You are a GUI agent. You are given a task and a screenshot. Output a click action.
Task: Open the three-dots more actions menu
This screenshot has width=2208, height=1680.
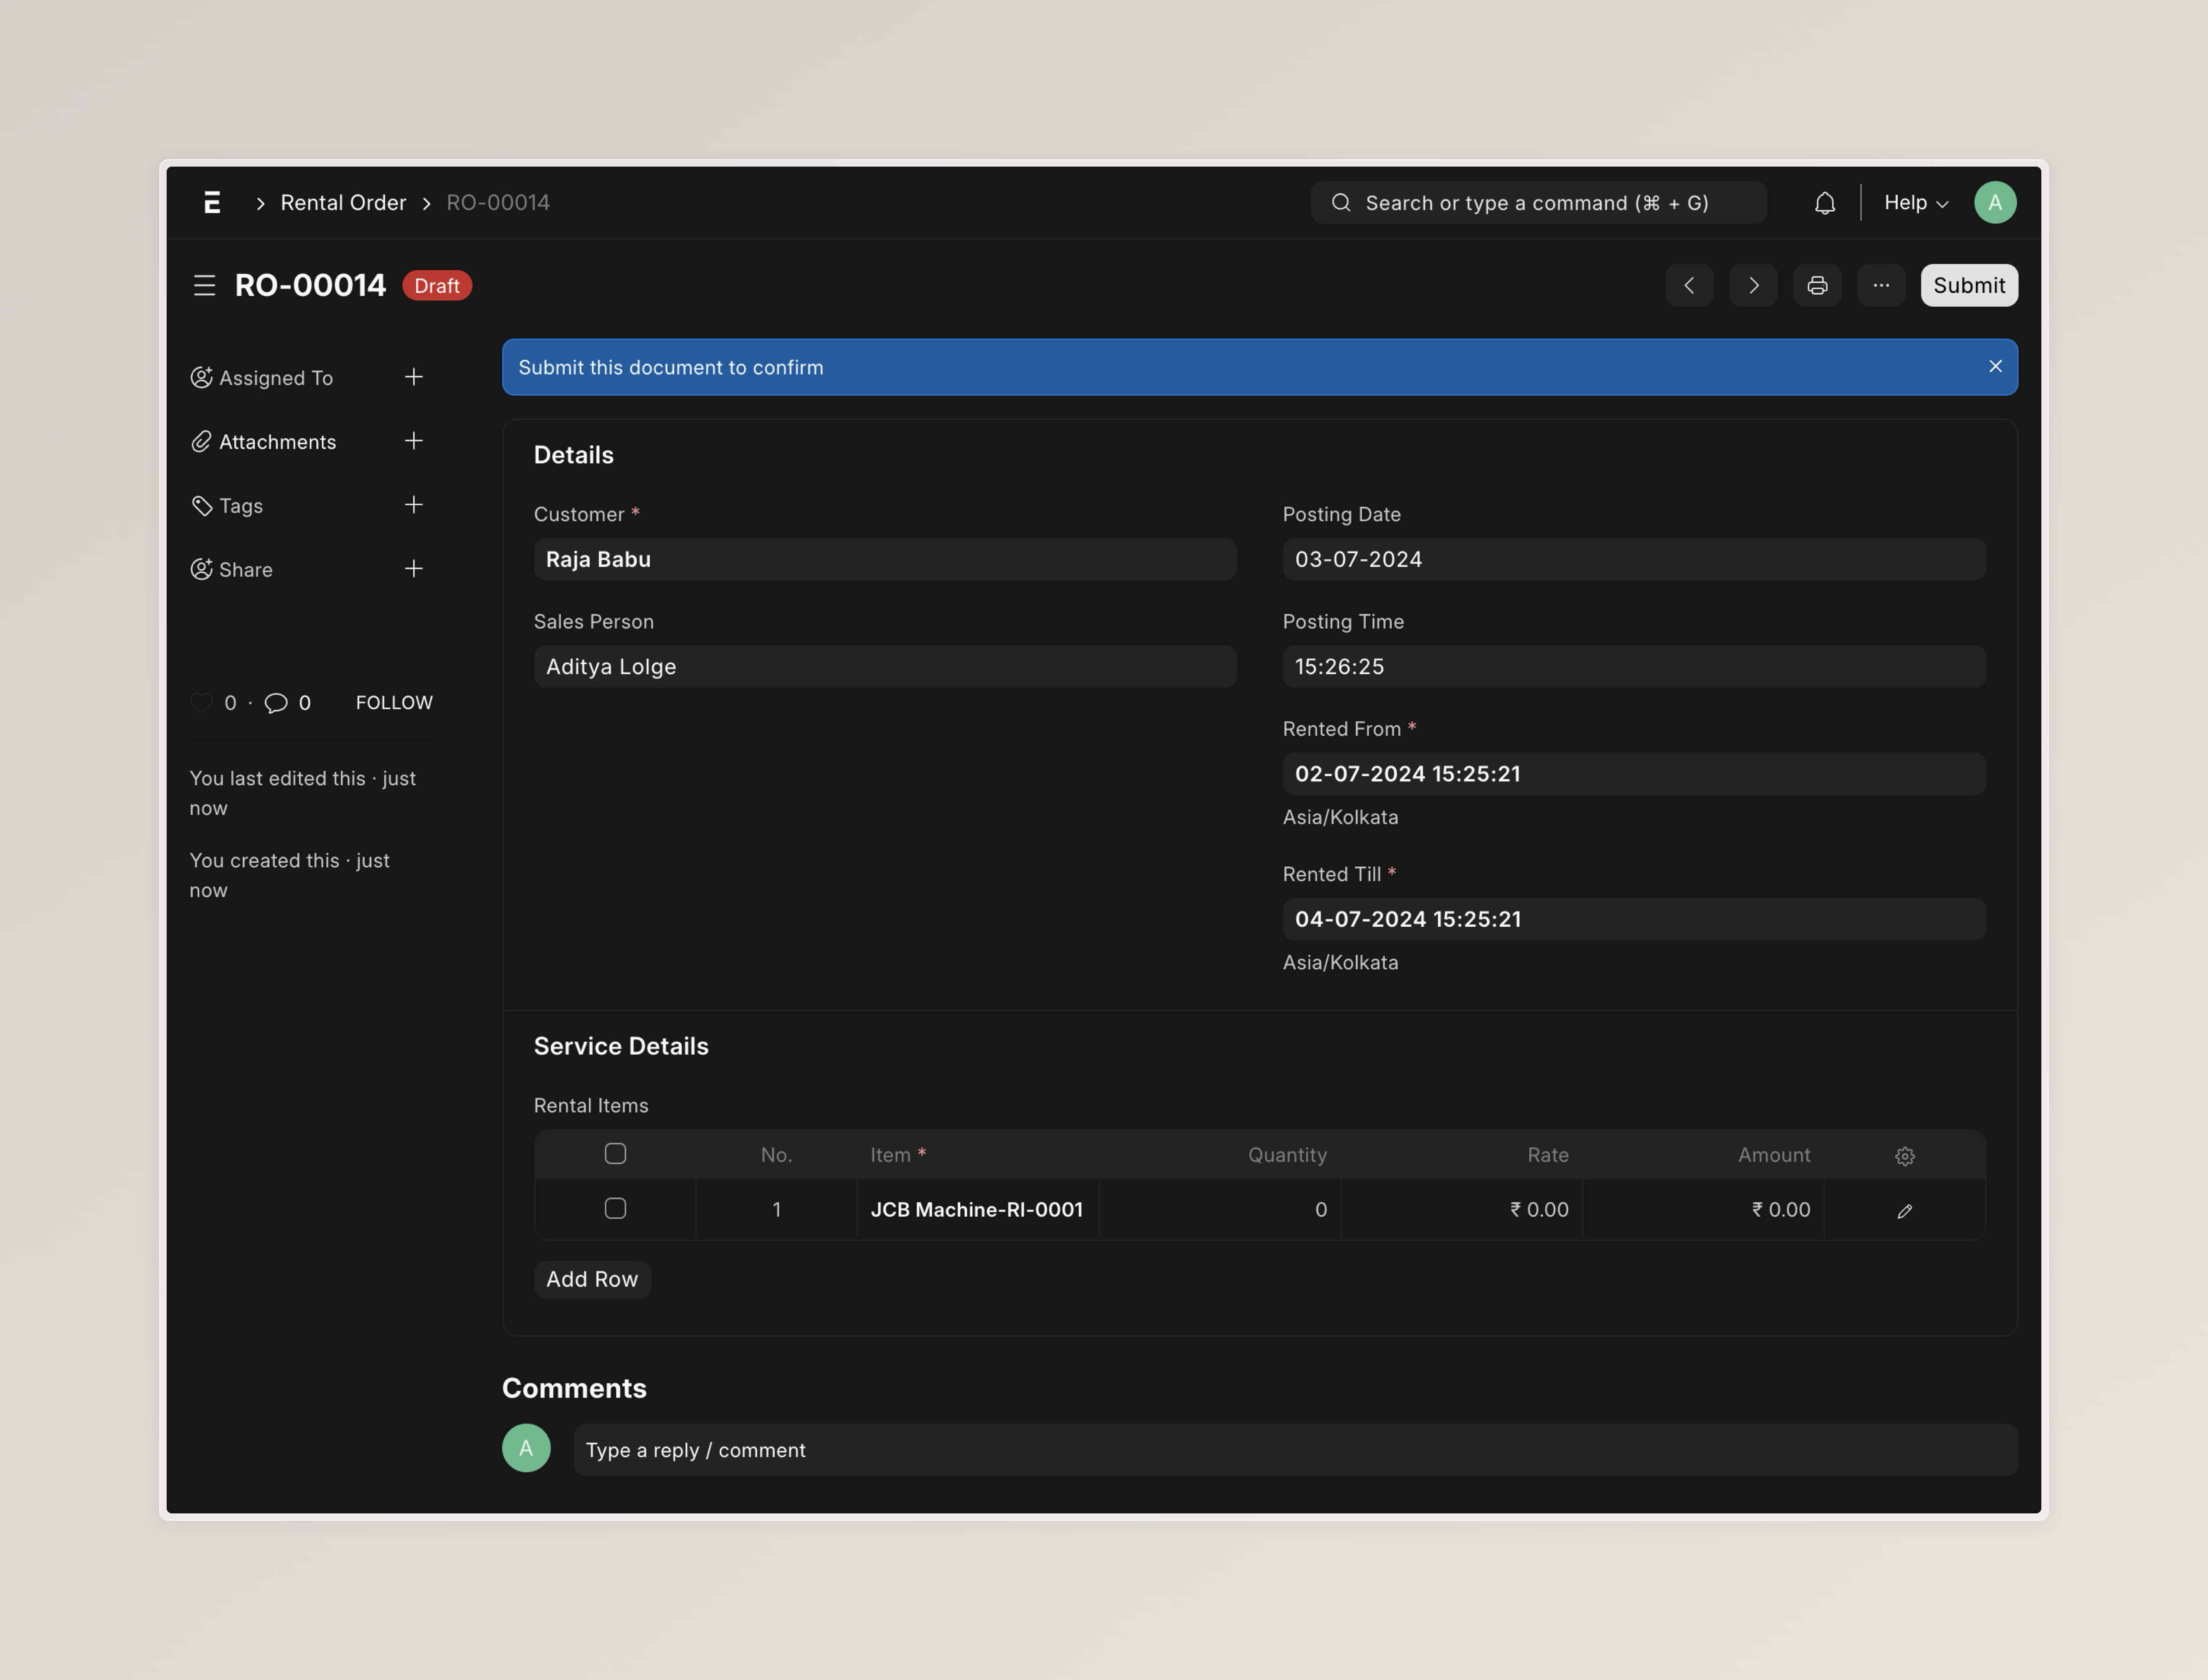tap(1881, 286)
